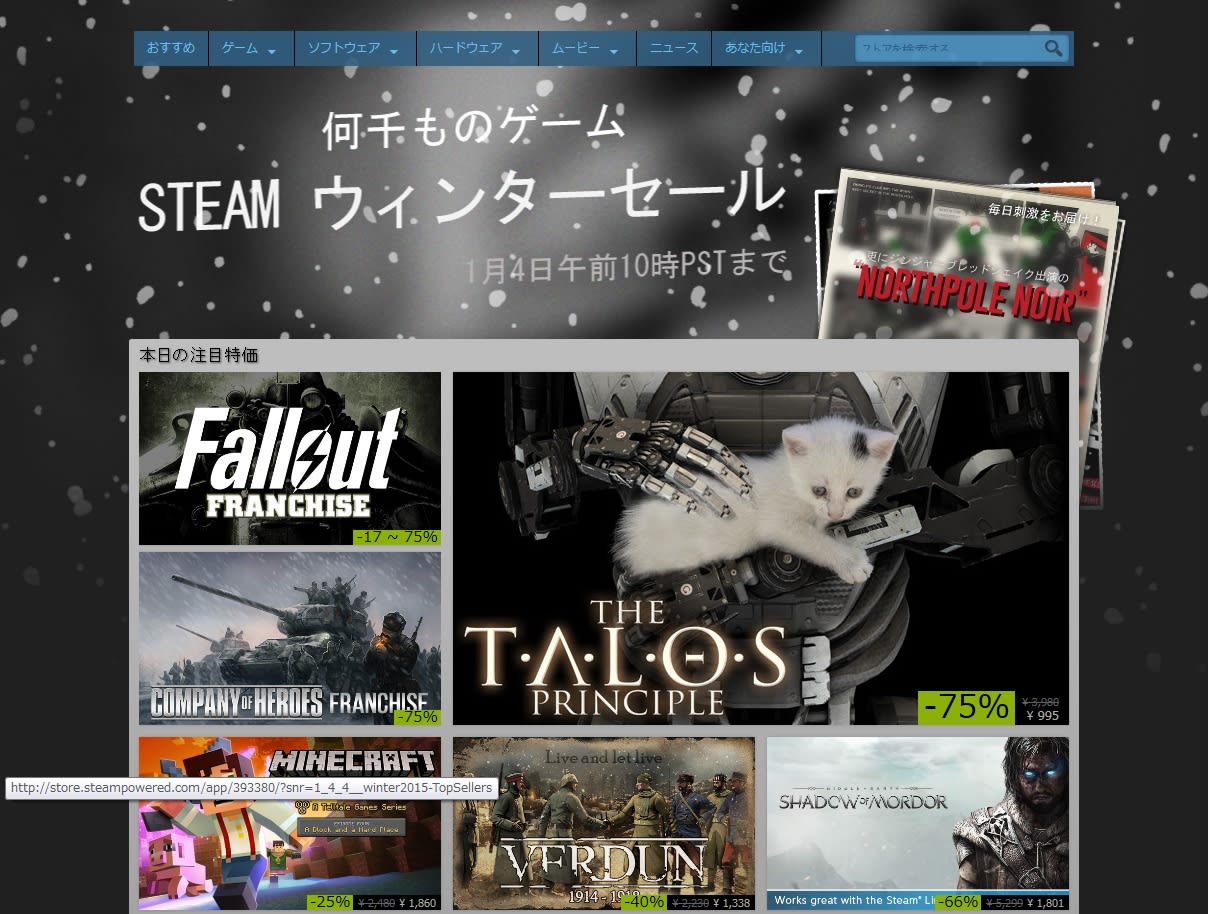Viewport: 1208px width, 914px height.
Task: Click the ¥ 1,338 Verdun price
Action: pyautogui.click(x=731, y=903)
